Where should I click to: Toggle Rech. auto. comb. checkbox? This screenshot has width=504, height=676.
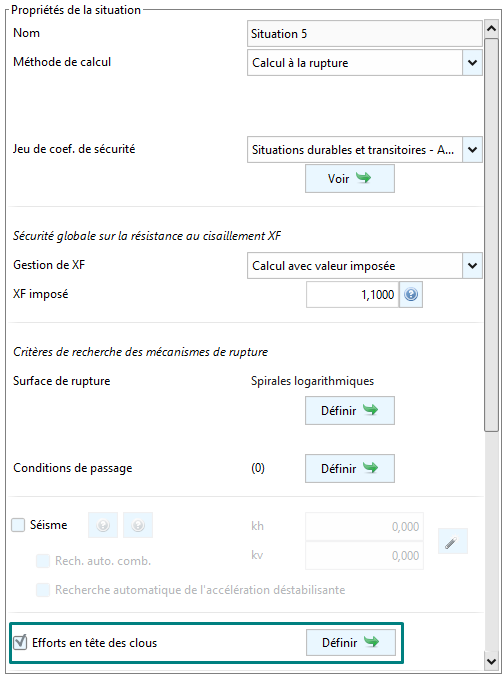43,561
